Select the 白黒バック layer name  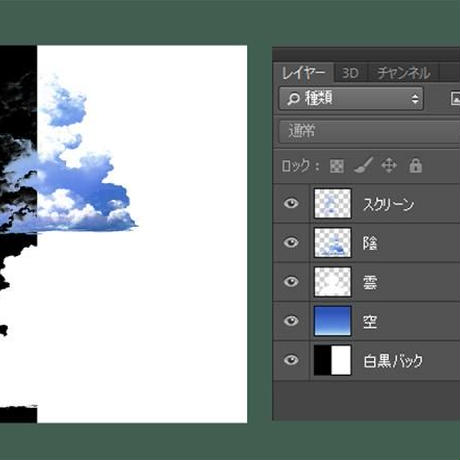(393, 361)
